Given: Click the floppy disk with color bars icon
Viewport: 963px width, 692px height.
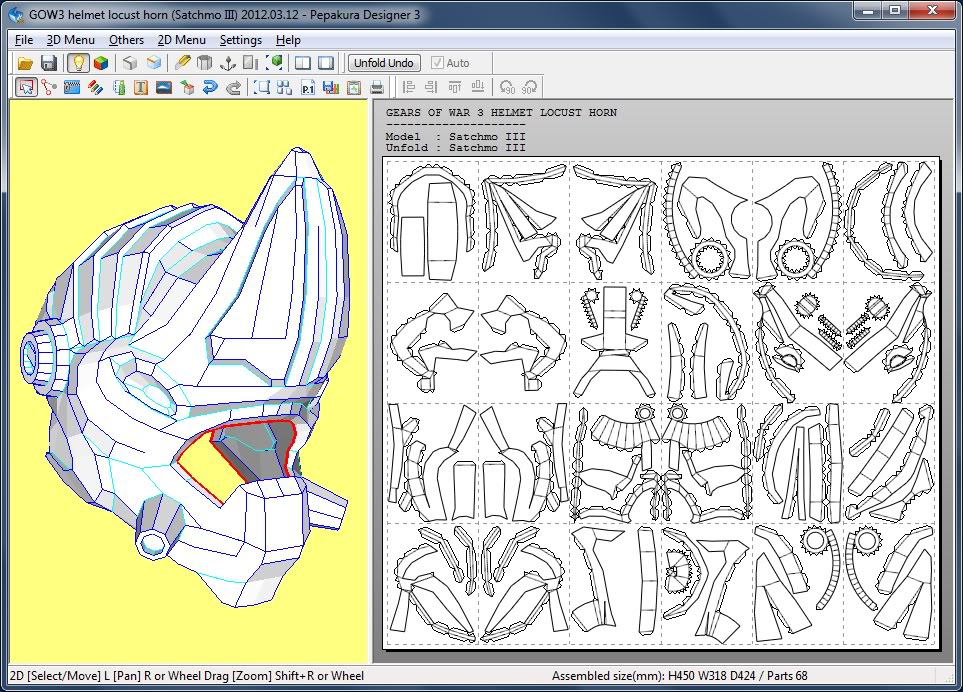Looking at the screenshot, I should click(x=331, y=87).
